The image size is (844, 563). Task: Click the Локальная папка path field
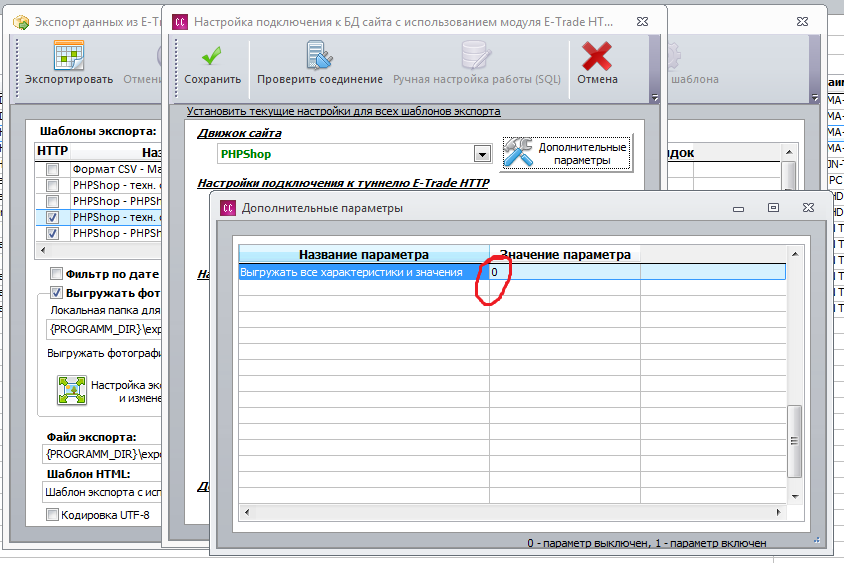(104, 329)
